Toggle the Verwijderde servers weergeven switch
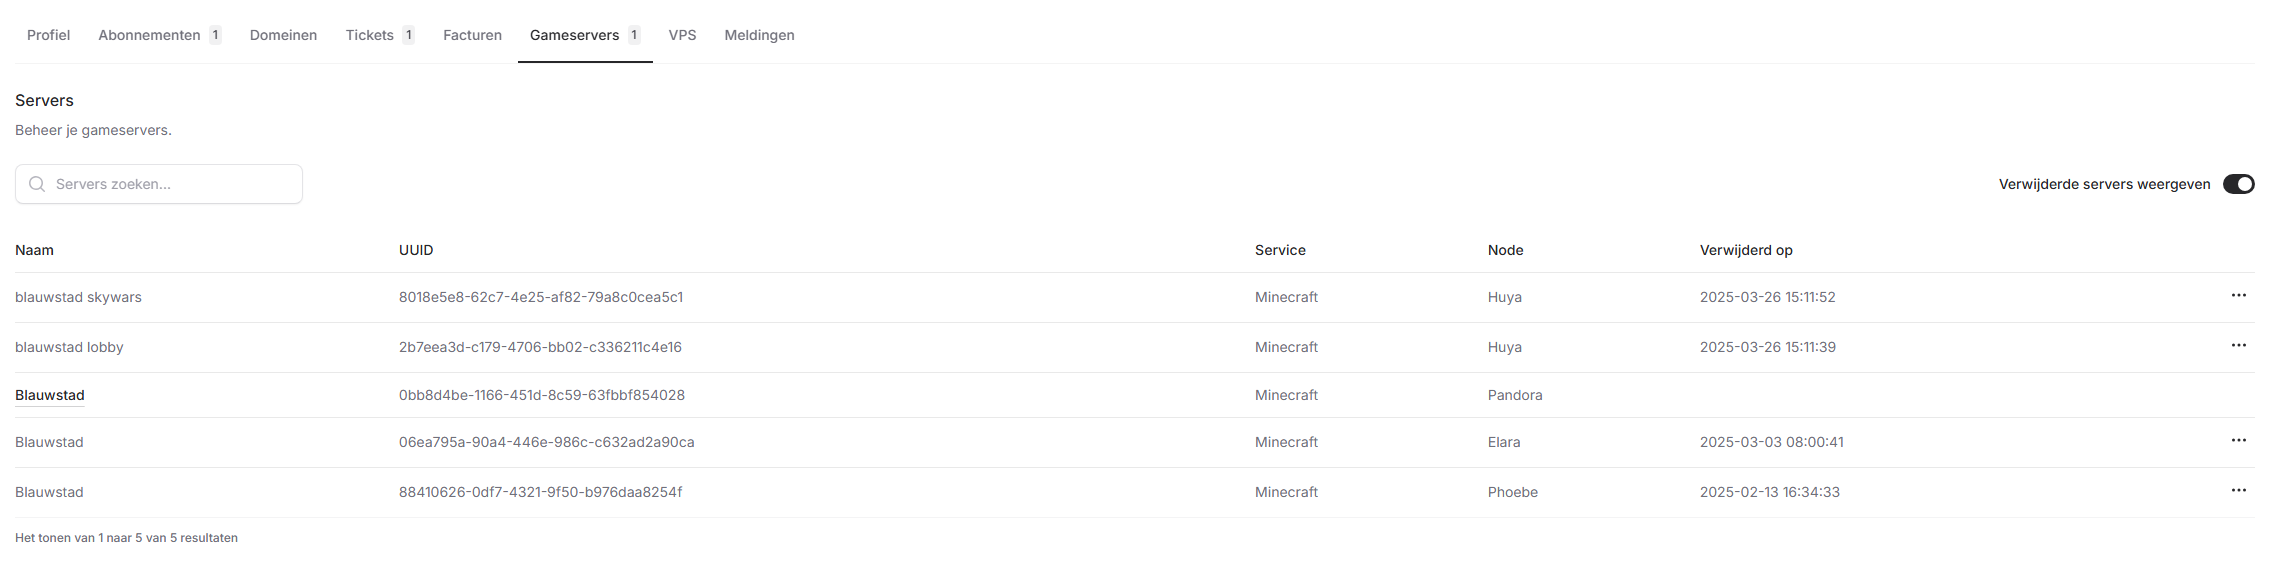This screenshot has height=572, width=2284. (2238, 184)
